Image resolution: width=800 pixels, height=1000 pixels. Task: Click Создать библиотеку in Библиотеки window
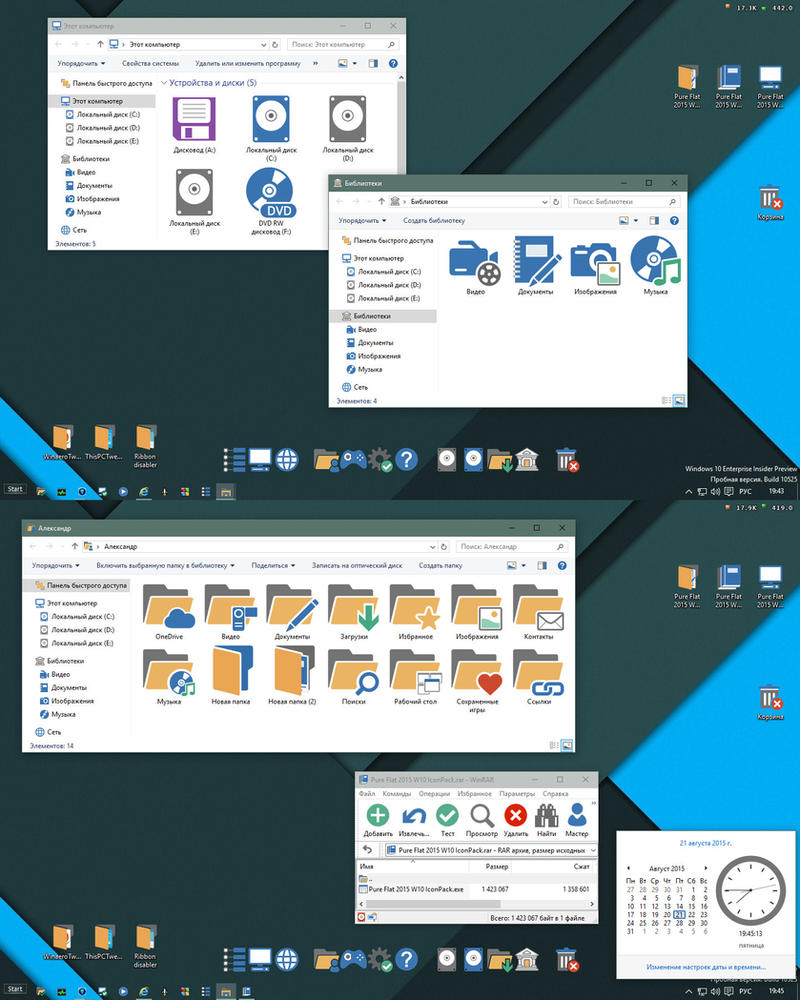434,220
